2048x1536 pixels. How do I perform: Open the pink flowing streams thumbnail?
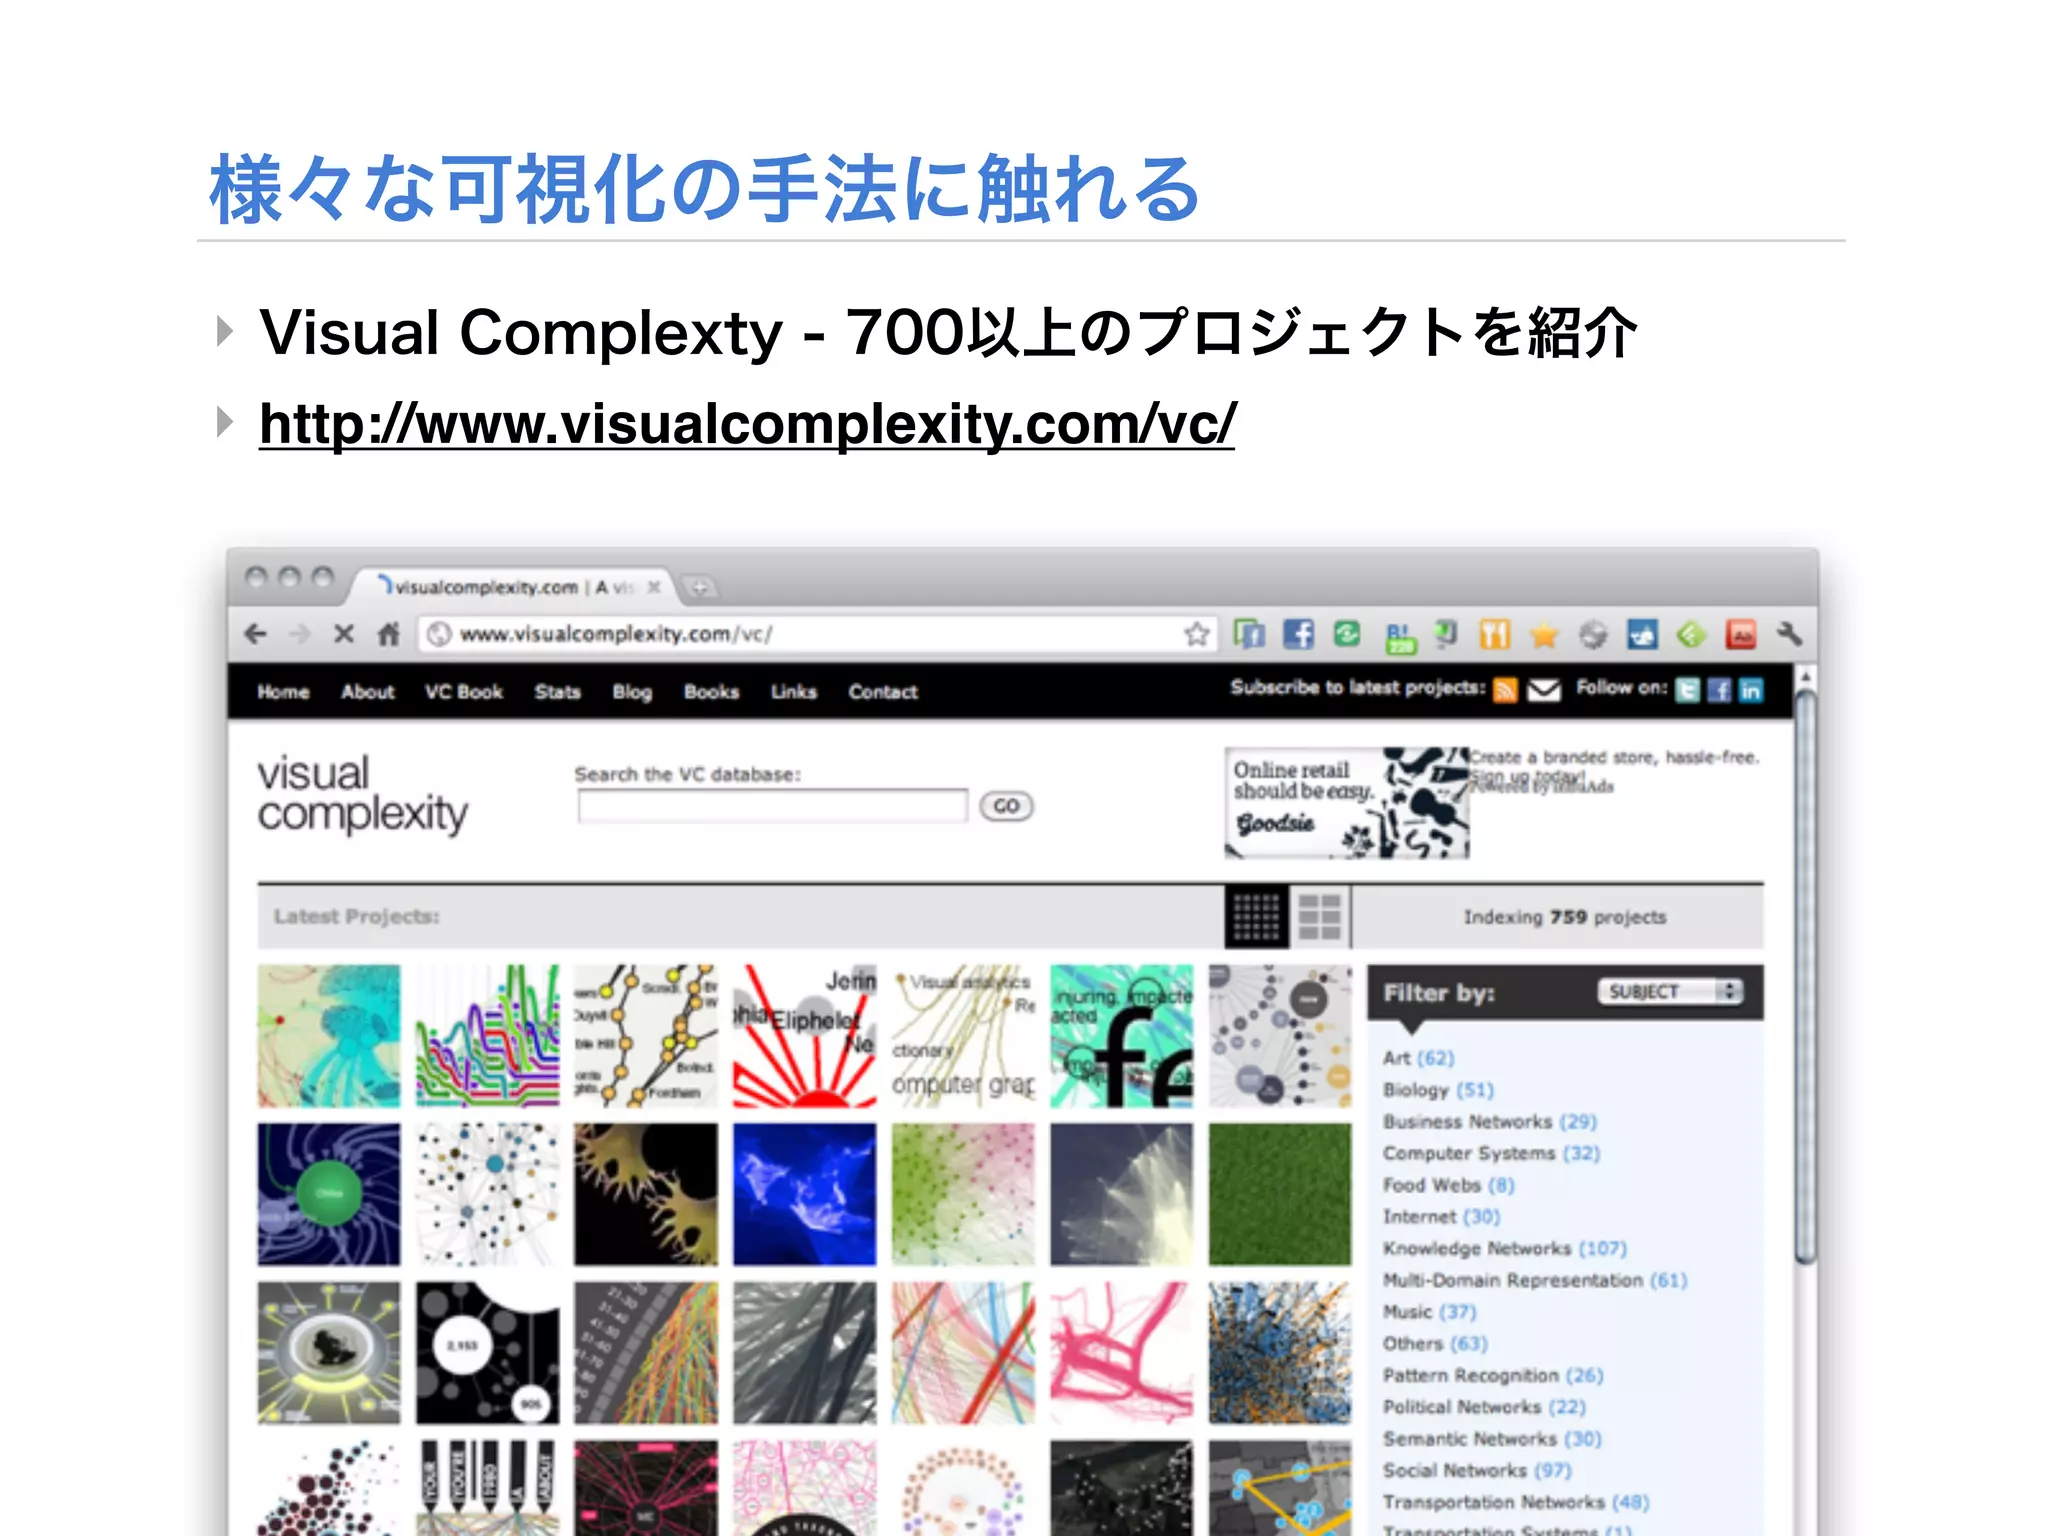pyautogui.click(x=1121, y=1353)
